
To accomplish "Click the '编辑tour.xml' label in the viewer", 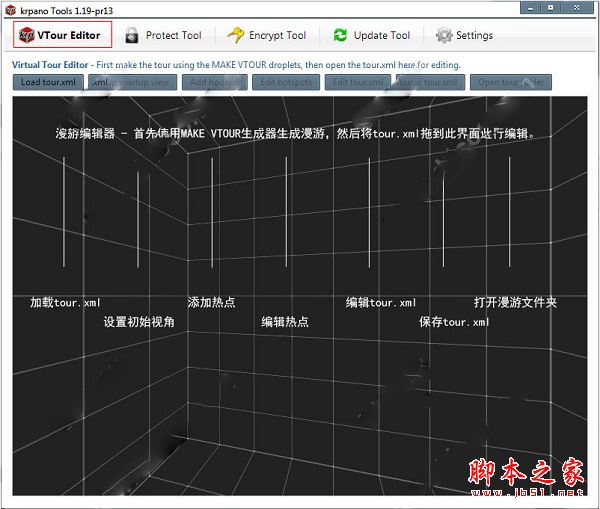I will click(x=381, y=303).
